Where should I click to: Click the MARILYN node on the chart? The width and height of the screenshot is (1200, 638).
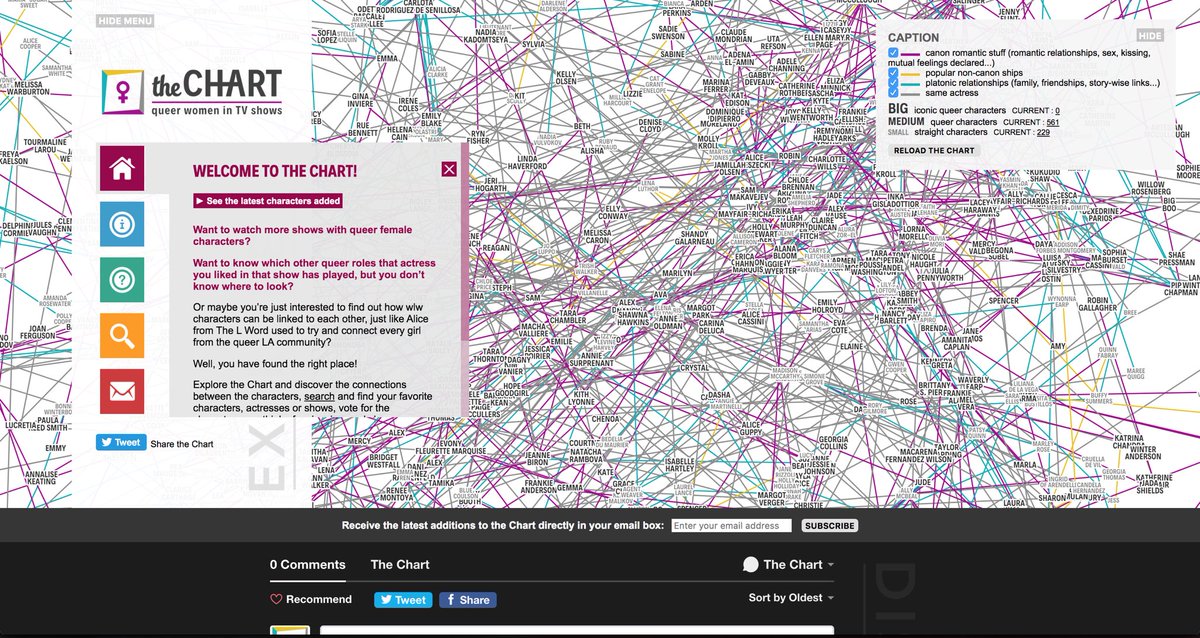pos(677,272)
